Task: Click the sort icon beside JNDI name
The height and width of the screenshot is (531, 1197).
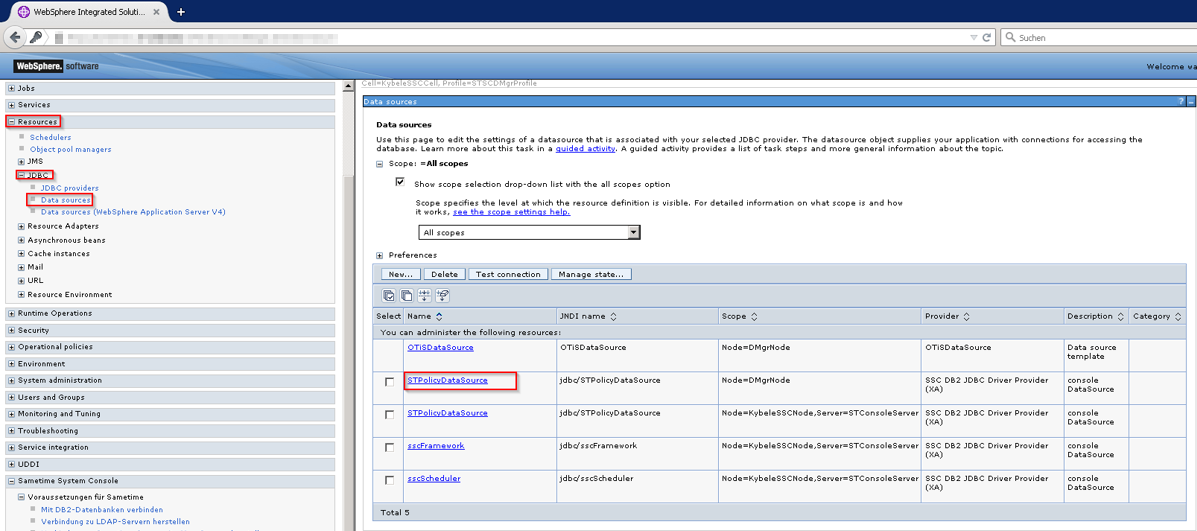Action: [x=613, y=317]
